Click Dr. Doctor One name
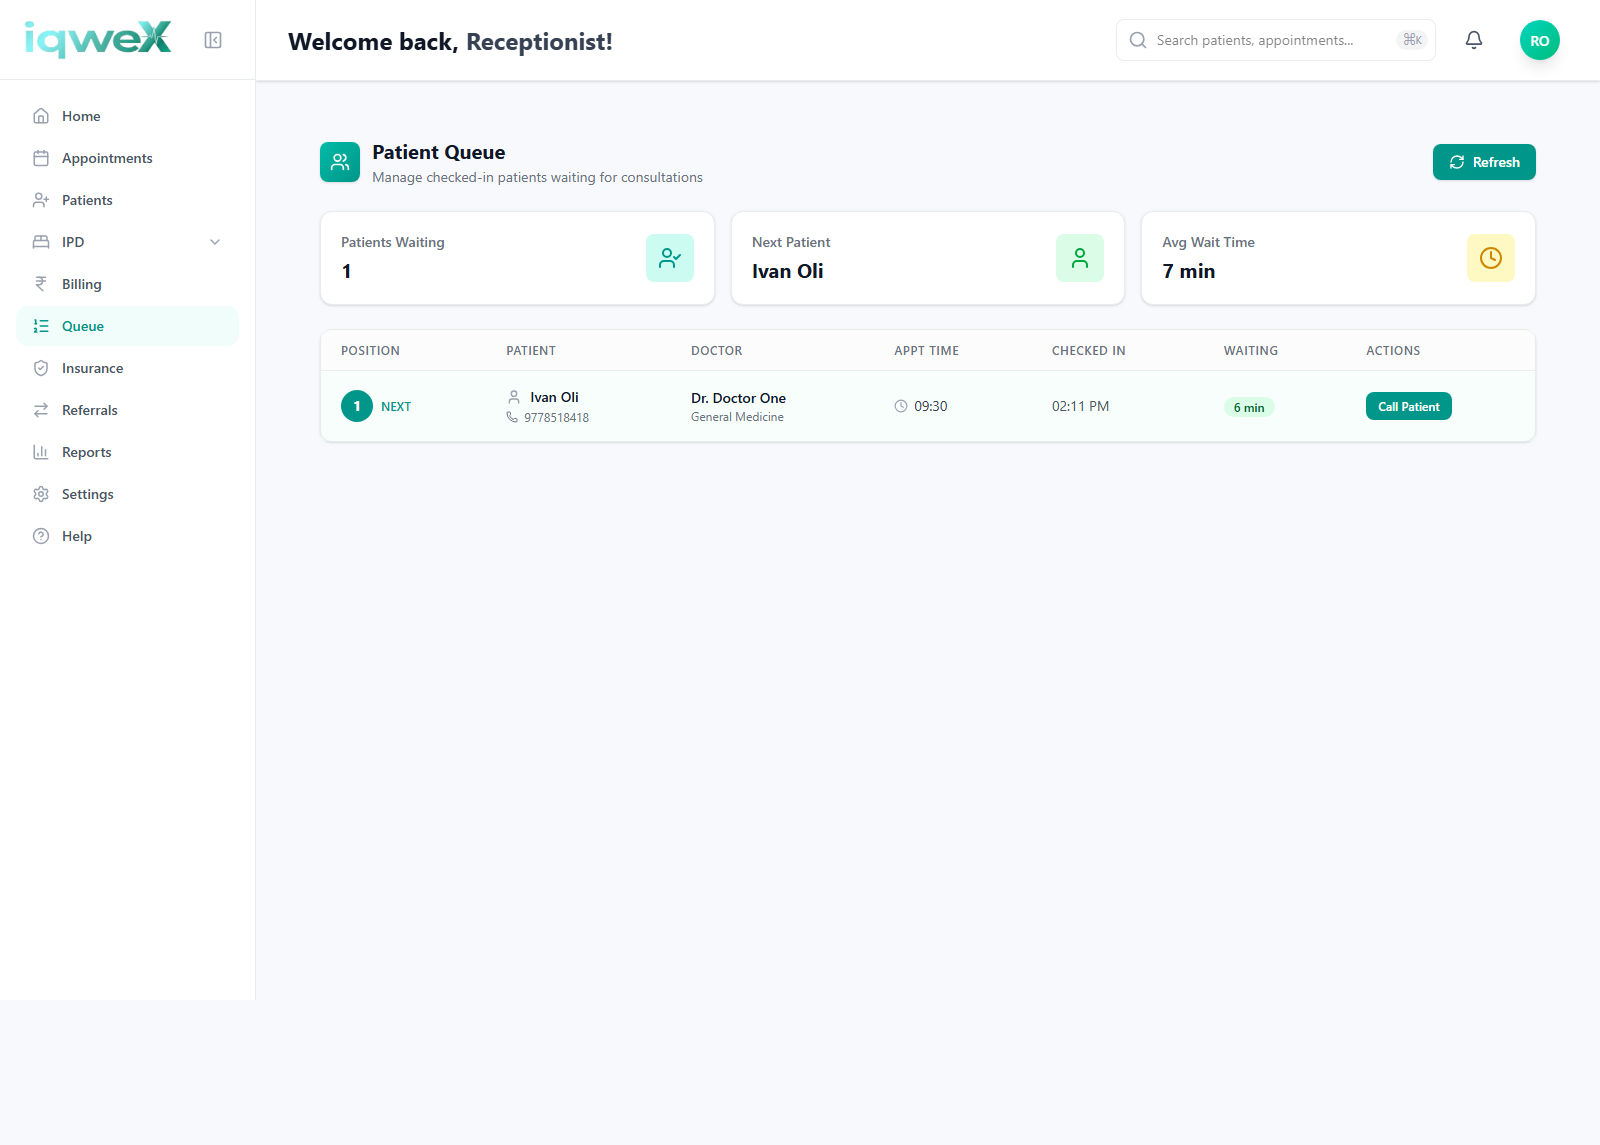1600x1145 pixels. (x=738, y=398)
